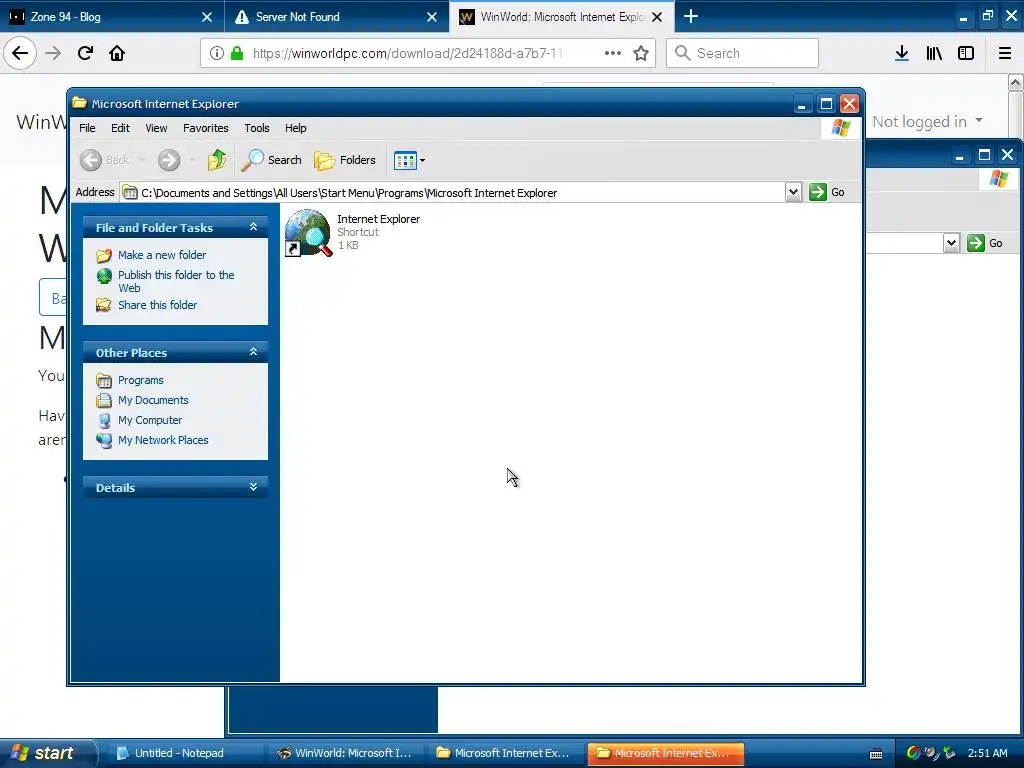Select the Internet Explorer shortcut icon

tap(308, 232)
